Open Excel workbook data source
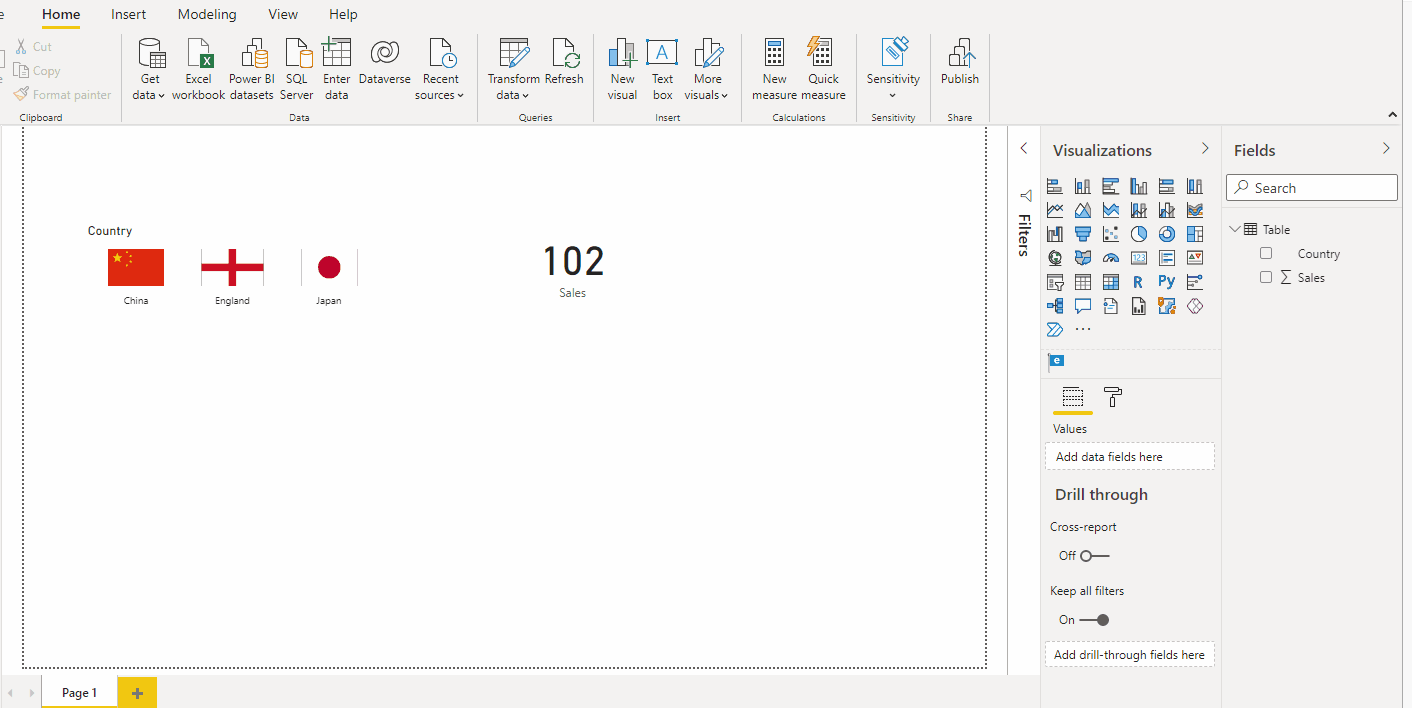 coord(198,70)
